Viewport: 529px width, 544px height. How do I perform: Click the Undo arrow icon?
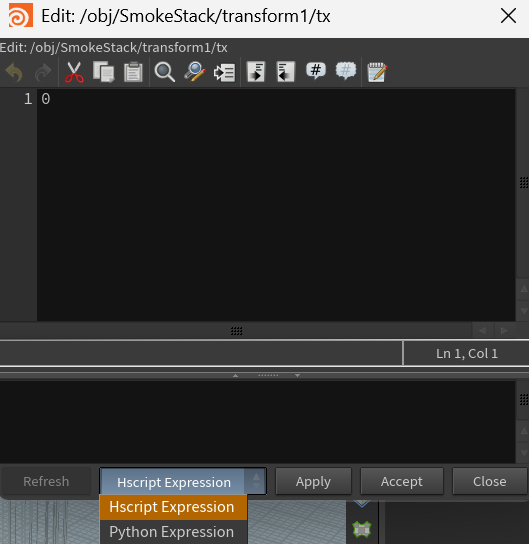[x=14, y=72]
